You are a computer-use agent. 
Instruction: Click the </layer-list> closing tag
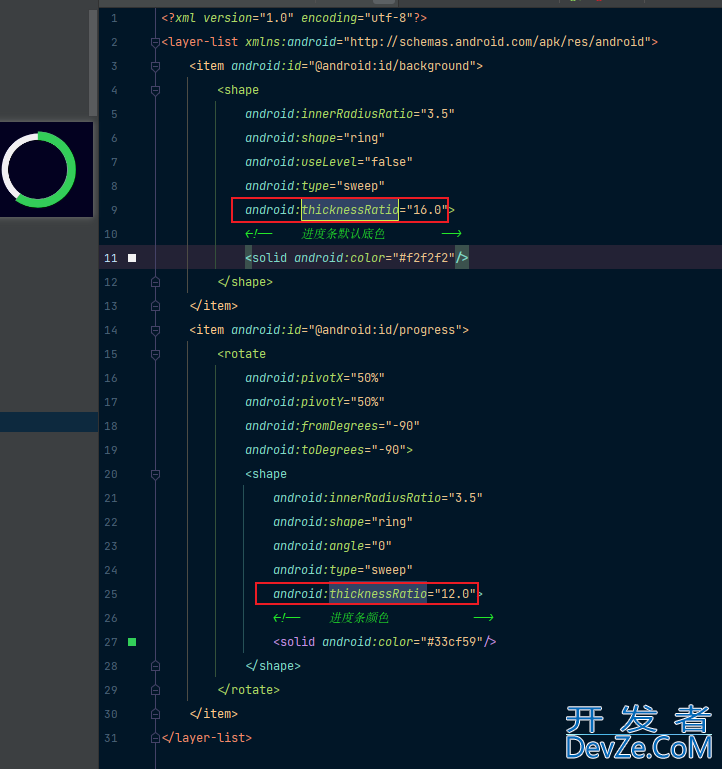(207, 738)
